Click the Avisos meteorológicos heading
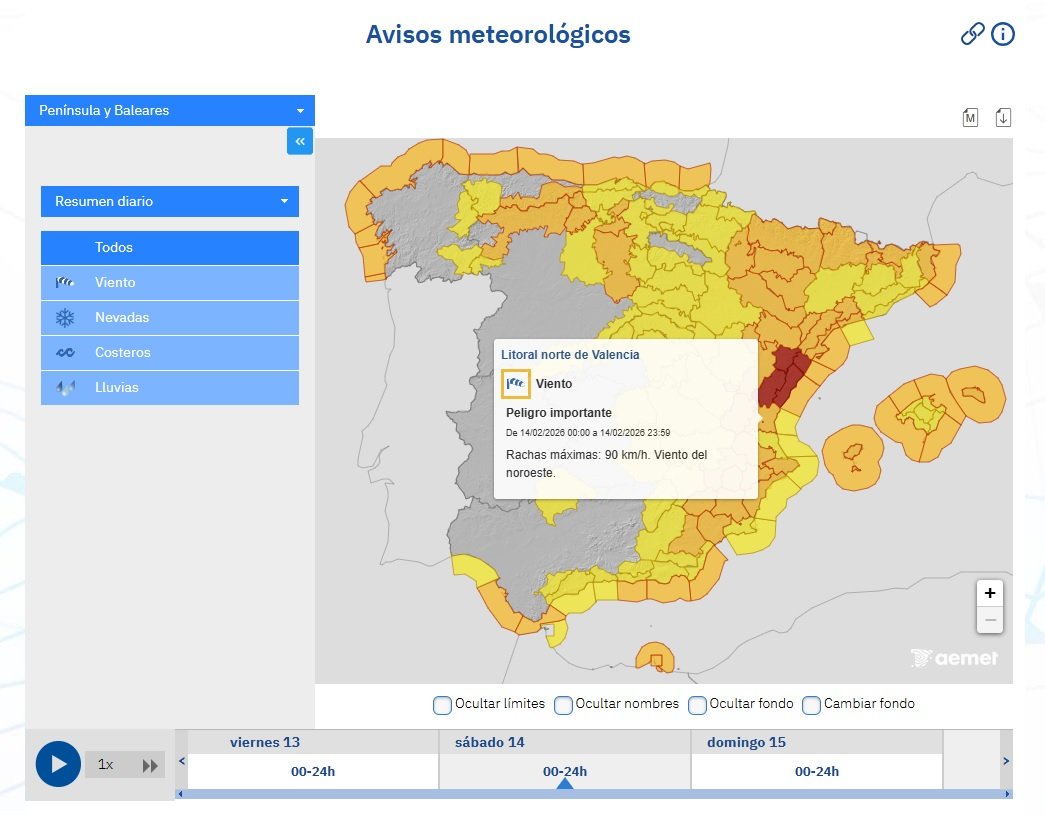 click(498, 35)
